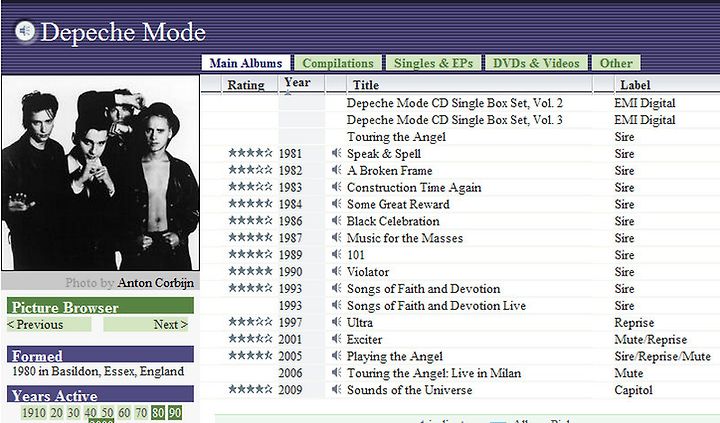Play audio sample for Speak & Spell
Image resolution: width=720 pixels, height=423 pixels.
click(337, 153)
